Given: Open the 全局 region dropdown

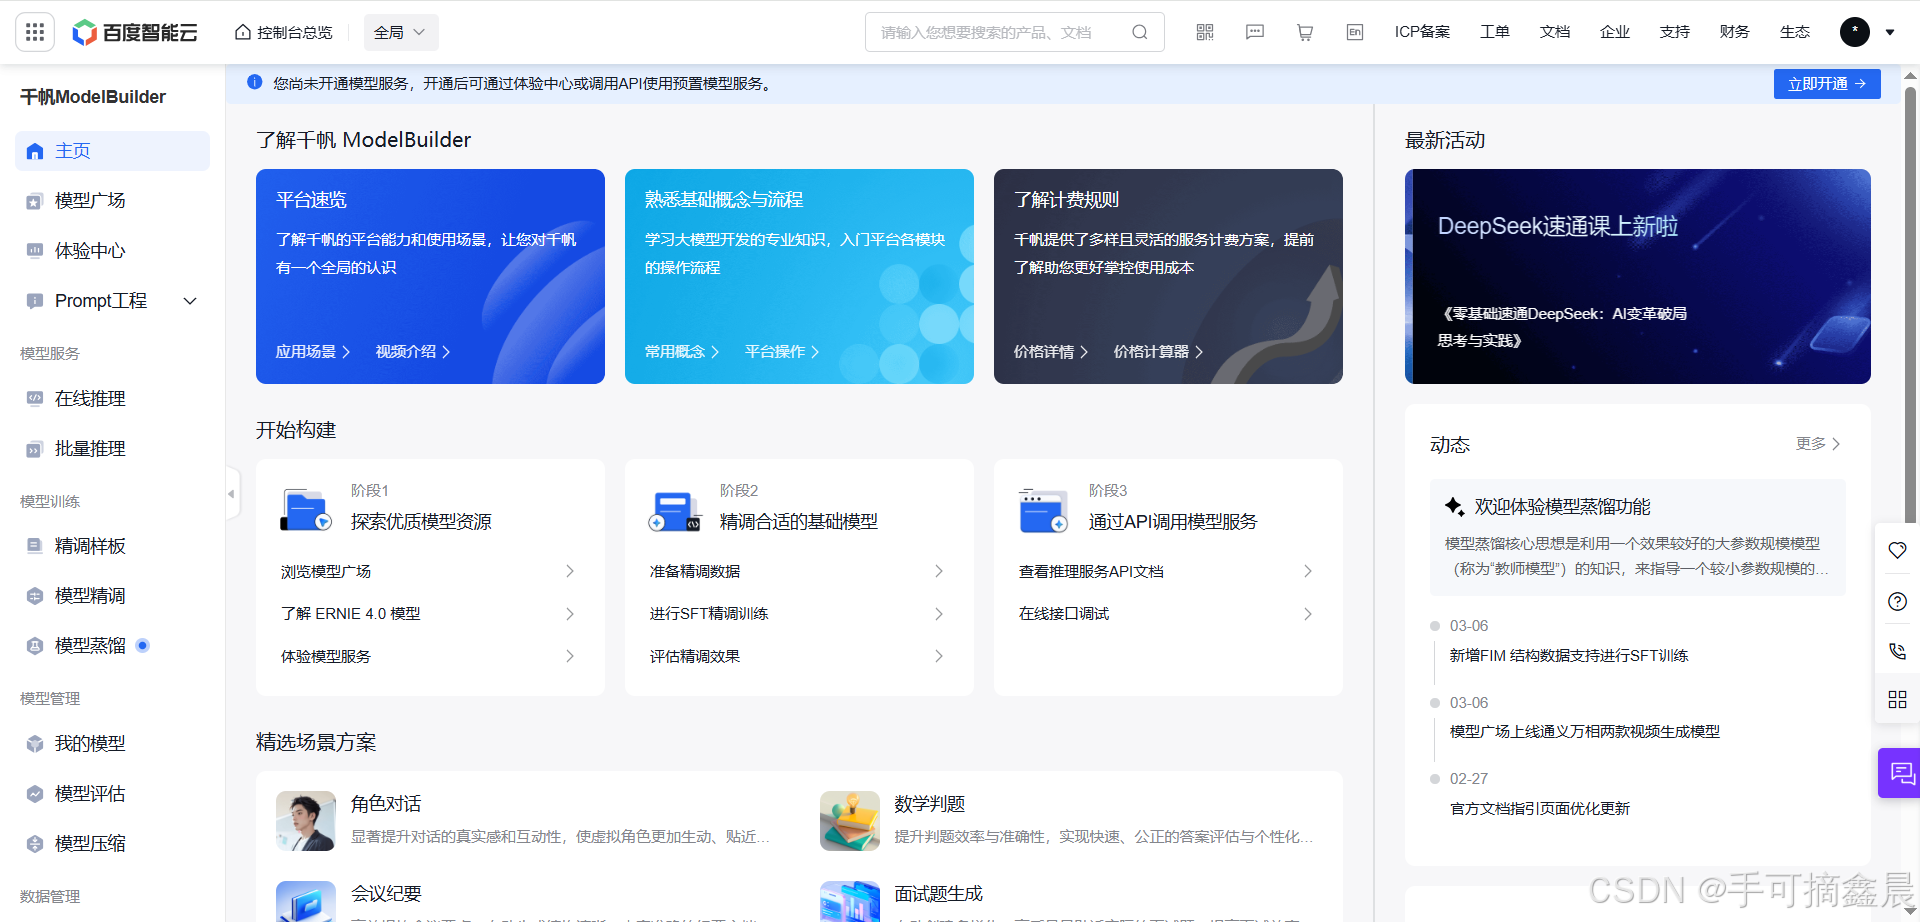Looking at the screenshot, I should [401, 32].
